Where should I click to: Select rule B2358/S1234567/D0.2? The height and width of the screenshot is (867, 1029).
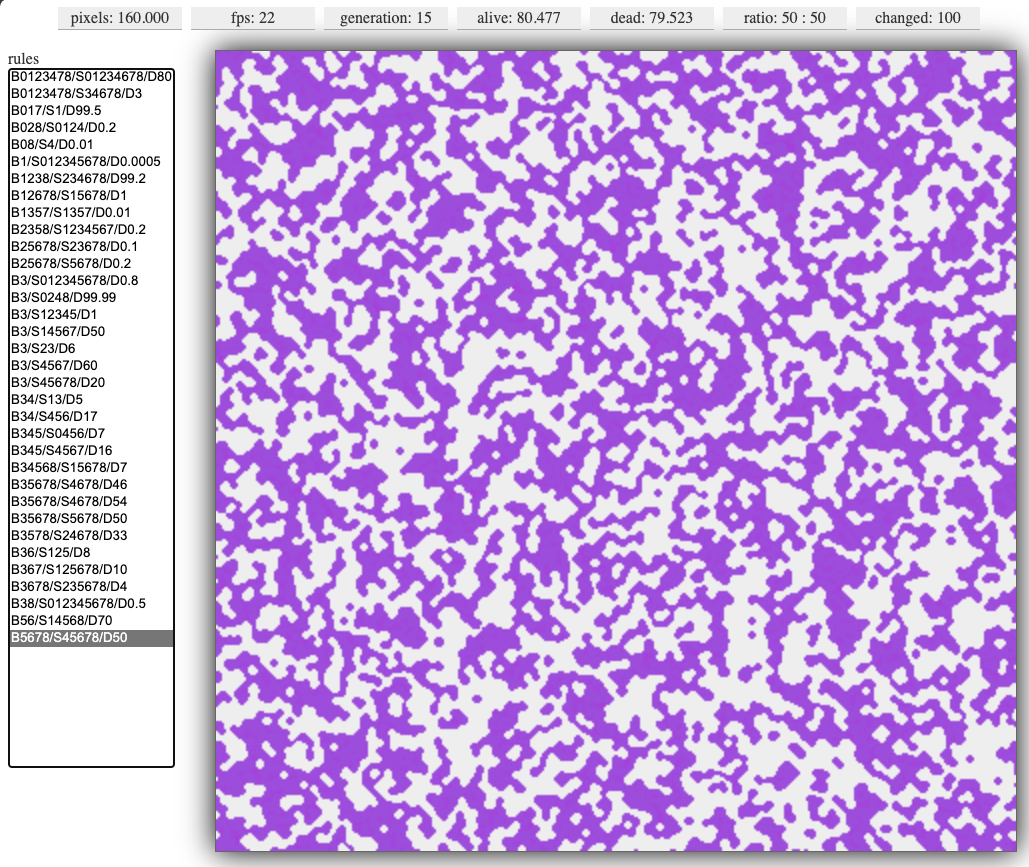tap(78, 230)
